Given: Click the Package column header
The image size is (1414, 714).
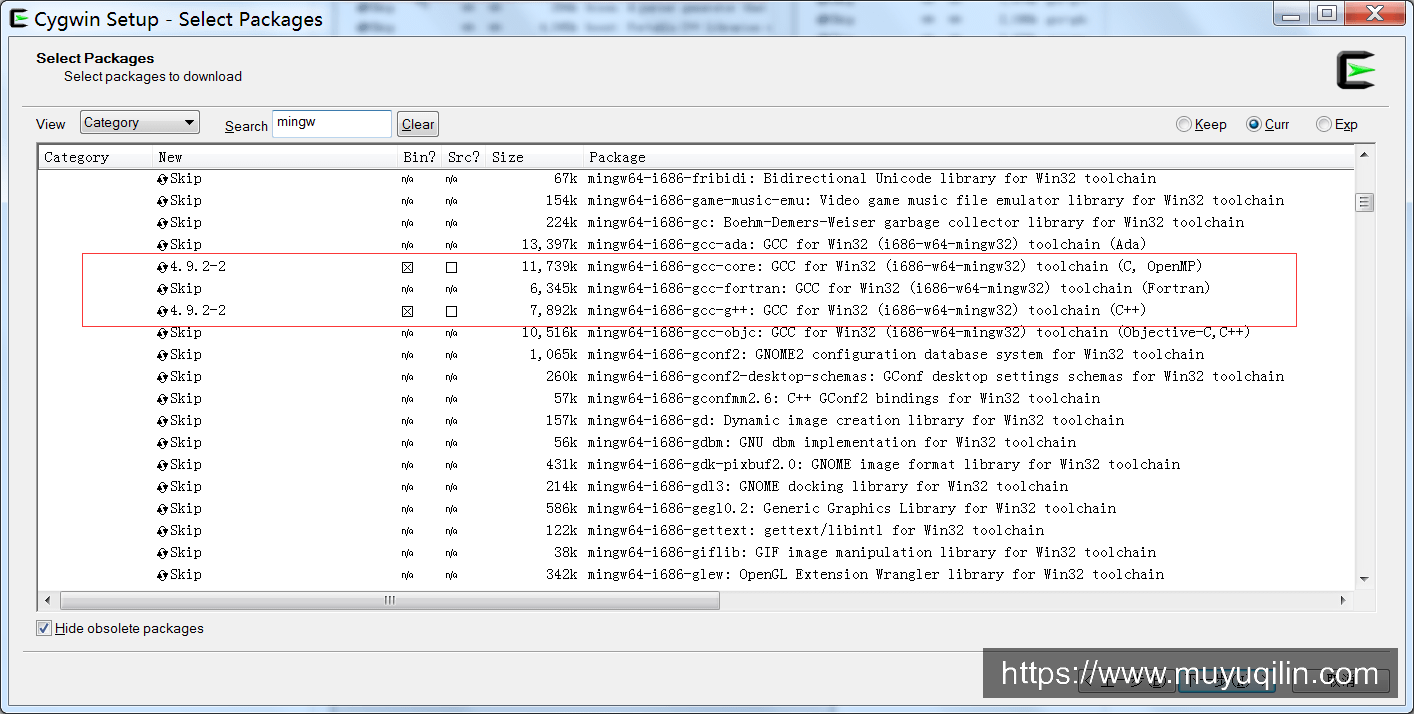Looking at the screenshot, I should pyautogui.click(x=968, y=157).
